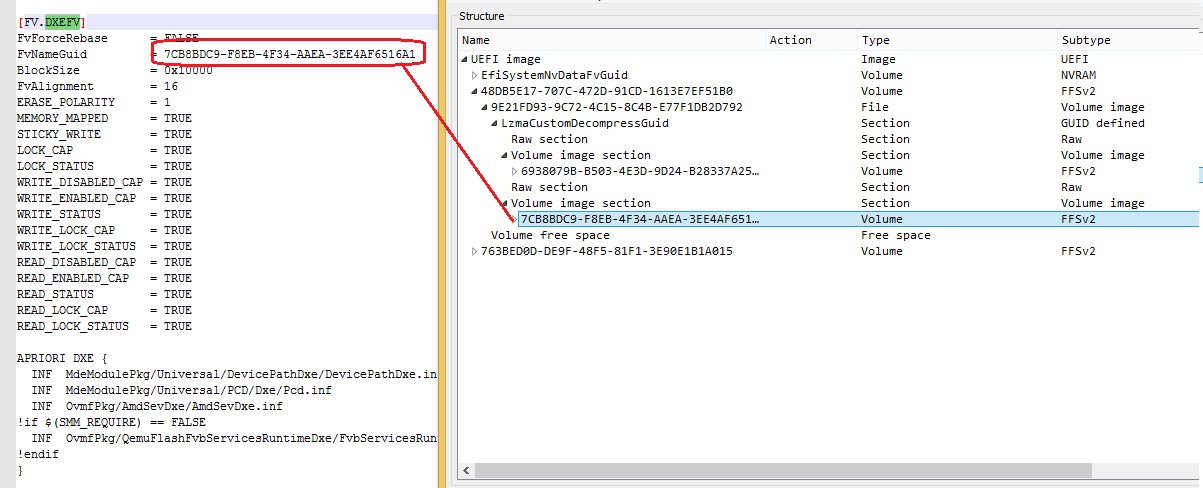Screen dimensions: 1203x488
Task: Select the 763BED0D-DE9F volume row
Action: [x=607, y=251]
